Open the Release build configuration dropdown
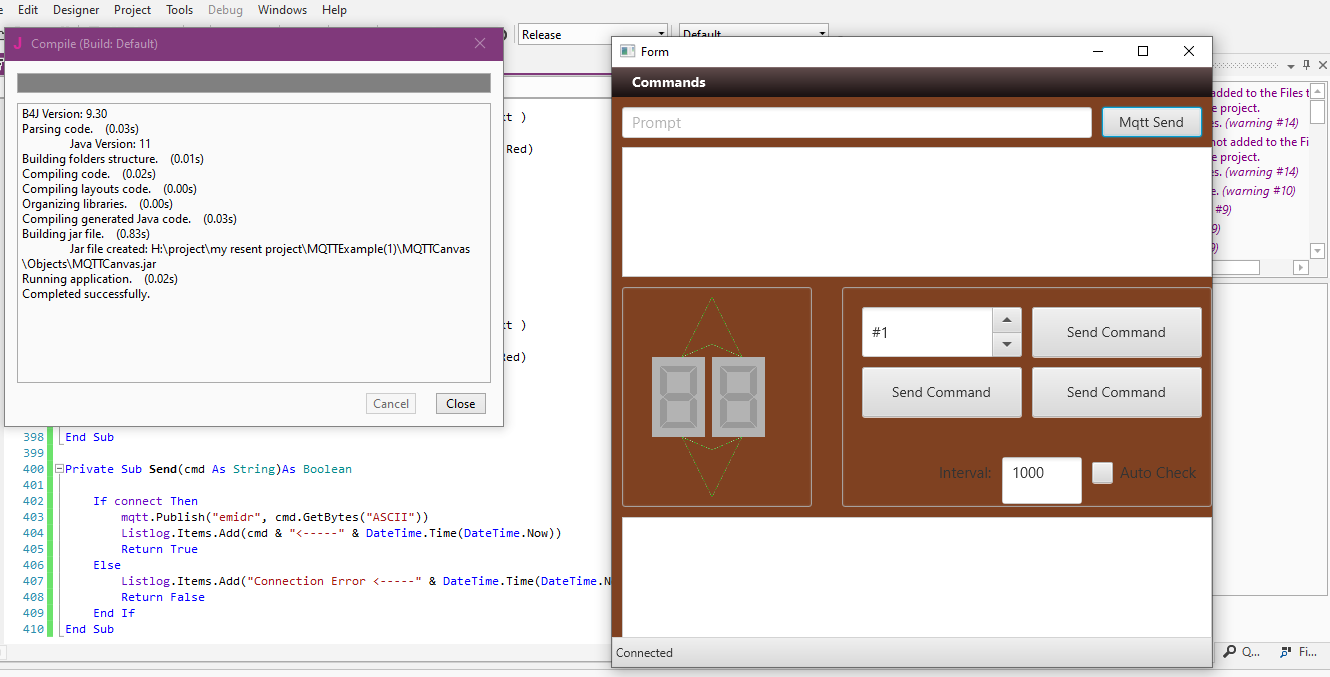1330x677 pixels. tap(661, 34)
